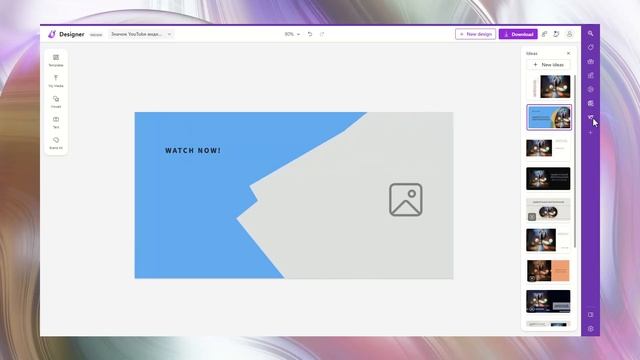Redo the last action

[322, 34]
